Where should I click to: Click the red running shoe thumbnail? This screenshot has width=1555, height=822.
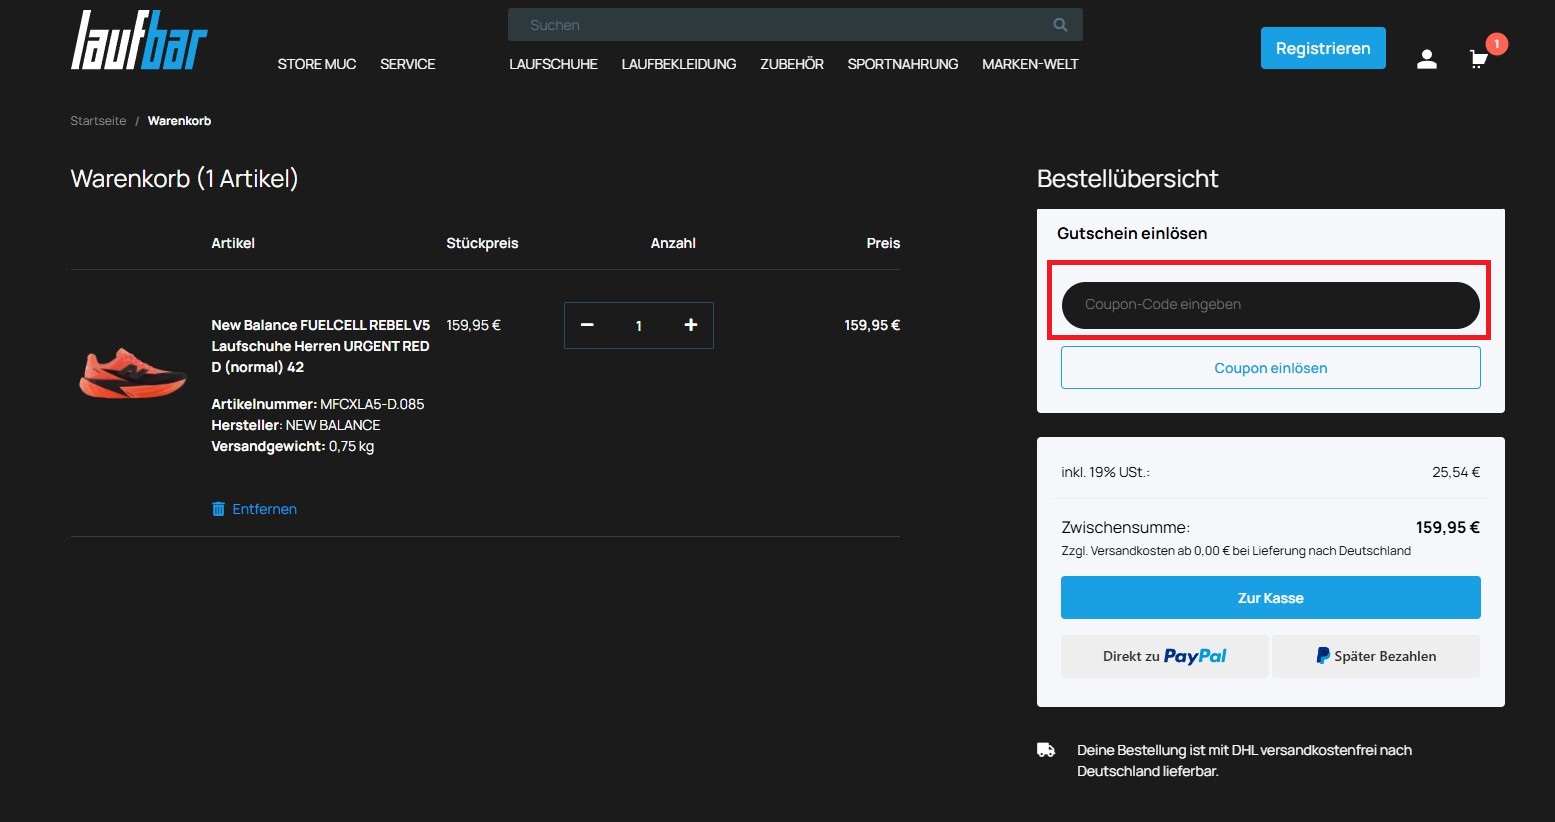[132, 373]
